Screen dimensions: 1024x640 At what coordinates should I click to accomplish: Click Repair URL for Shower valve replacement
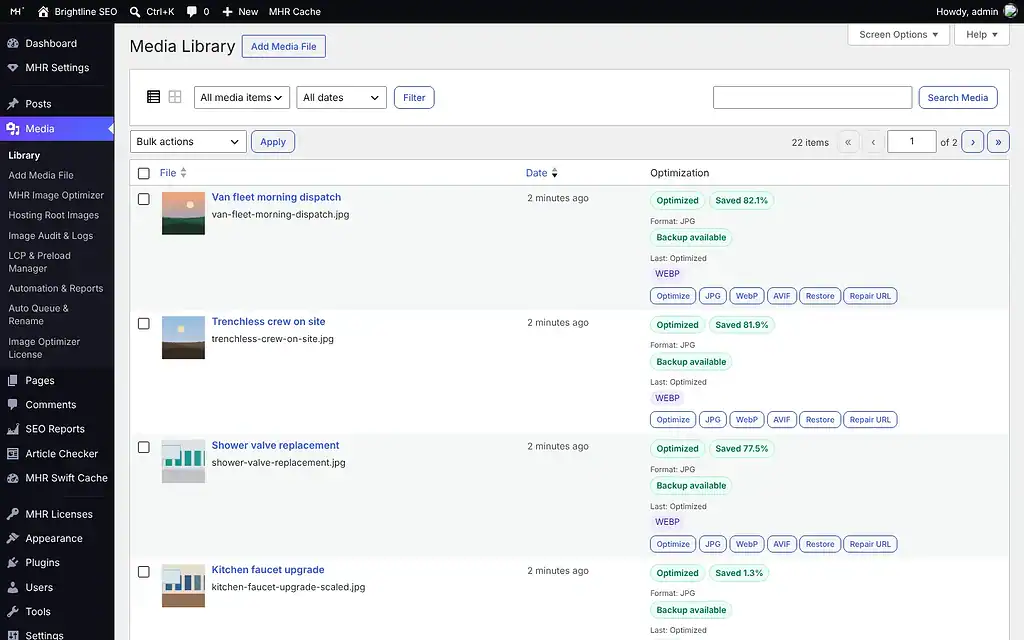(870, 544)
